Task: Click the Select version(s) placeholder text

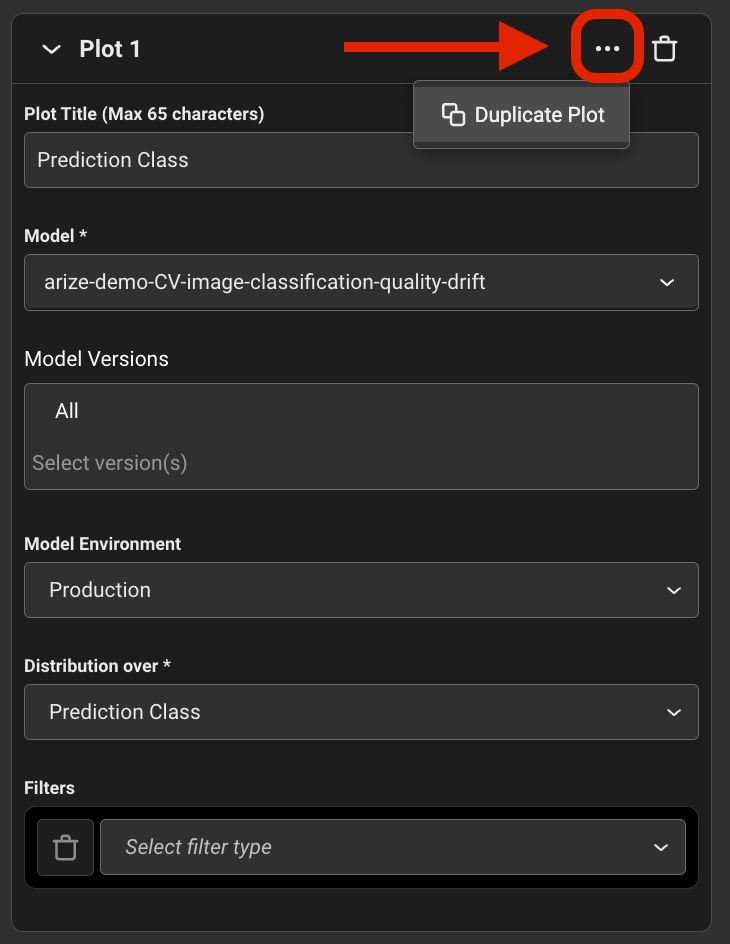Action: tap(110, 463)
